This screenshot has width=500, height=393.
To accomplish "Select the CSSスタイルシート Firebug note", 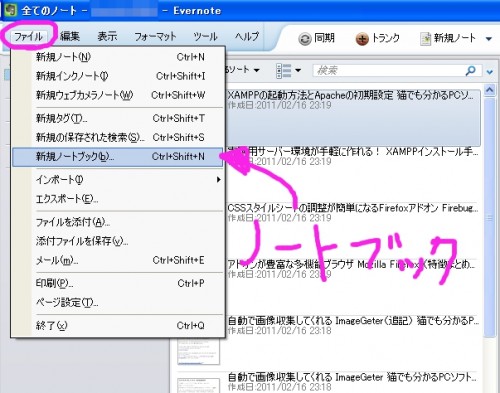I will point(353,231).
